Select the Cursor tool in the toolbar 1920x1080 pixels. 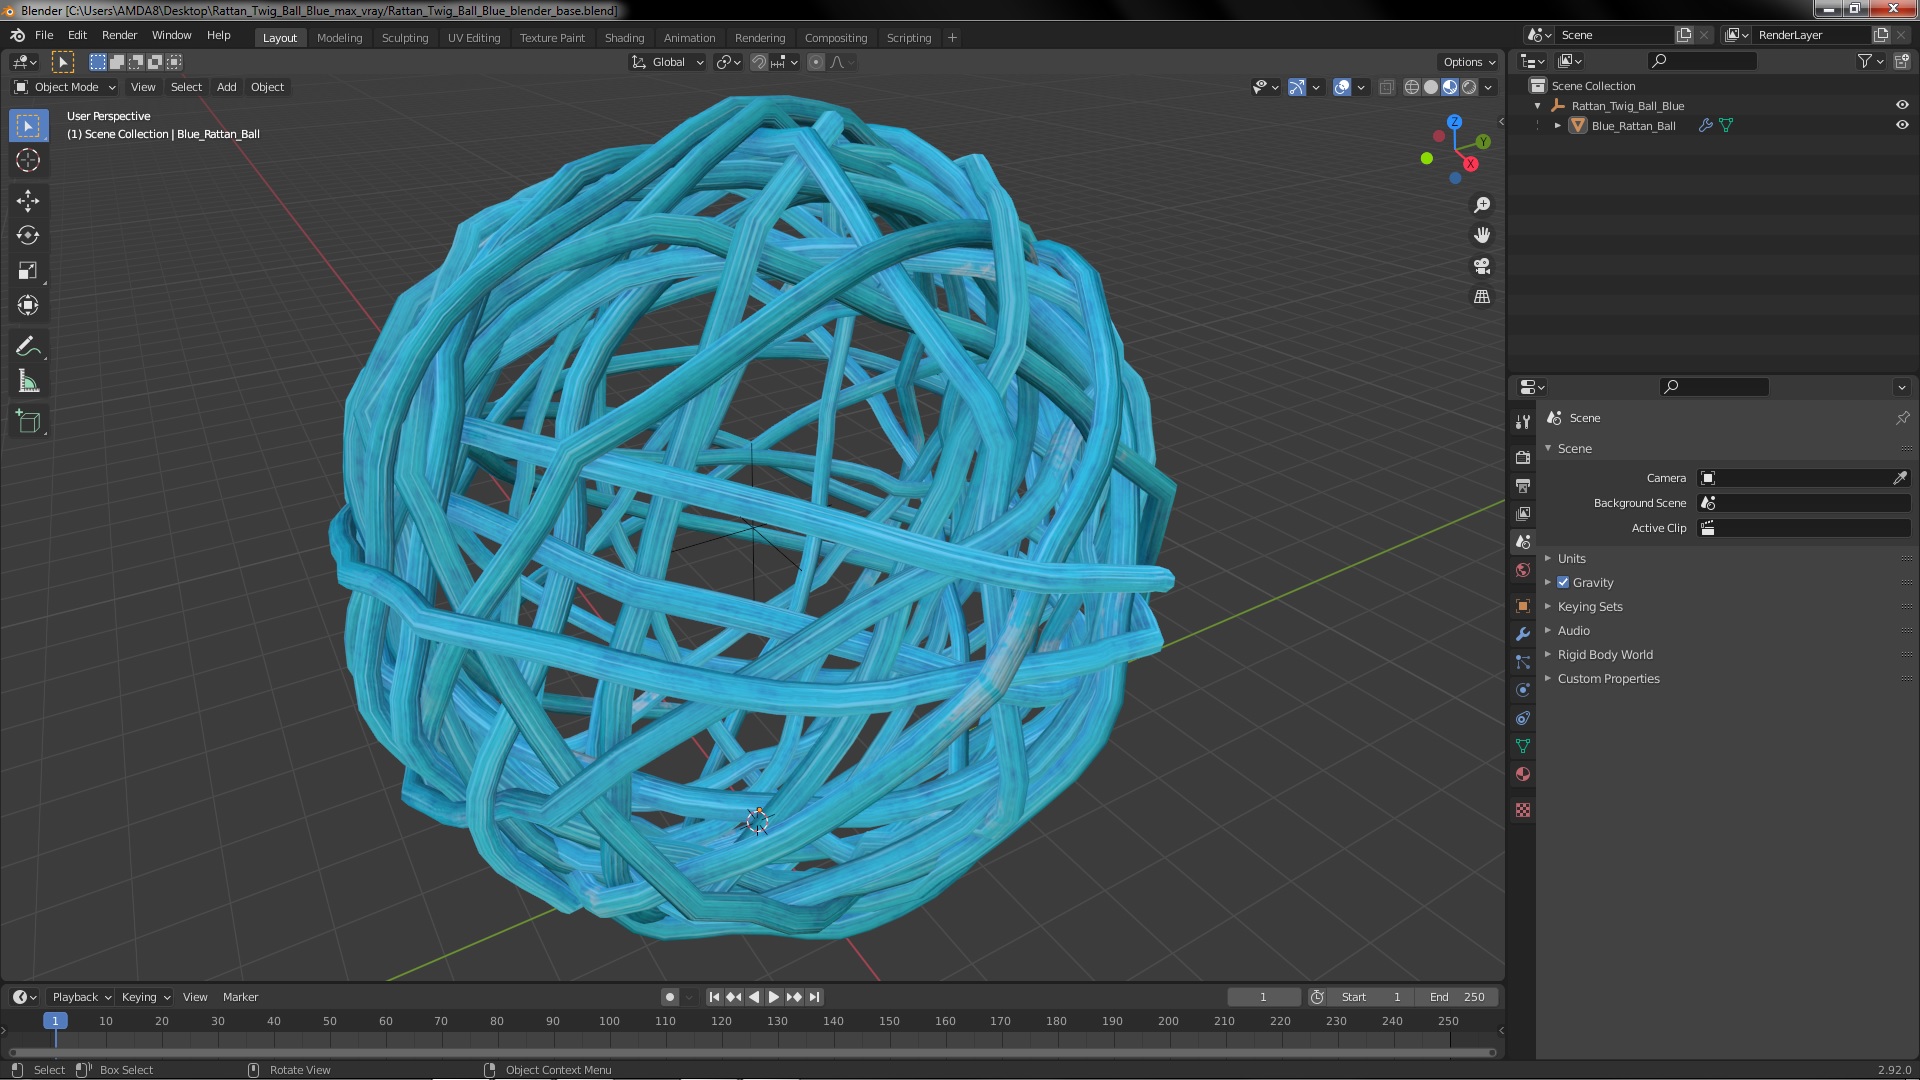tap(28, 160)
